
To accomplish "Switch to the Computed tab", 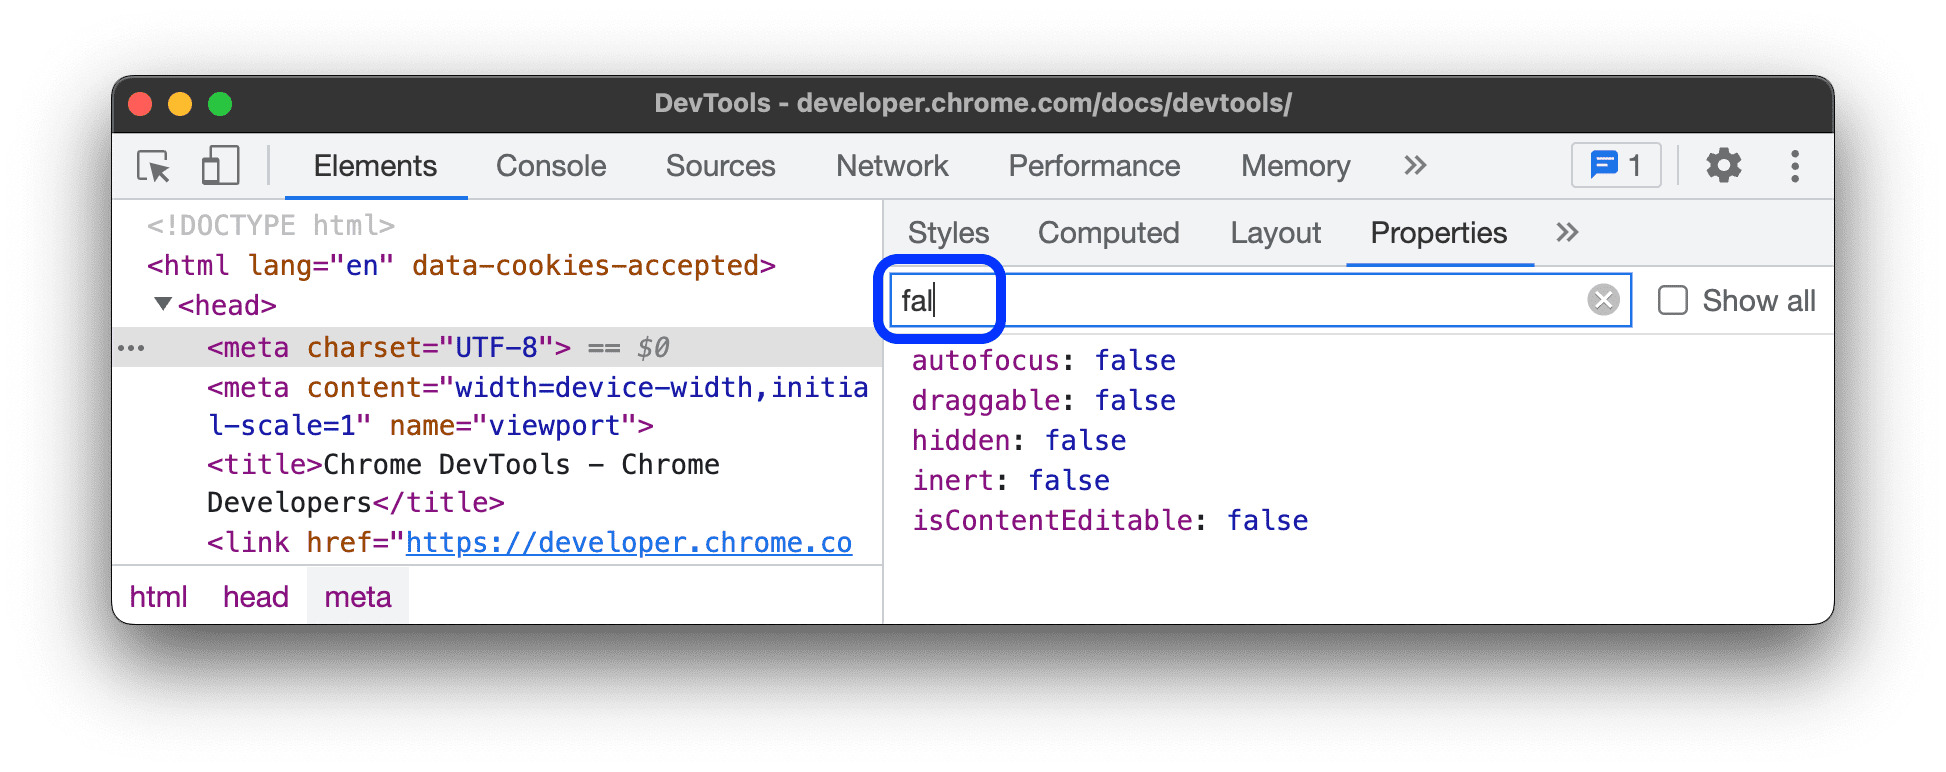I will tap(1107, 233).
